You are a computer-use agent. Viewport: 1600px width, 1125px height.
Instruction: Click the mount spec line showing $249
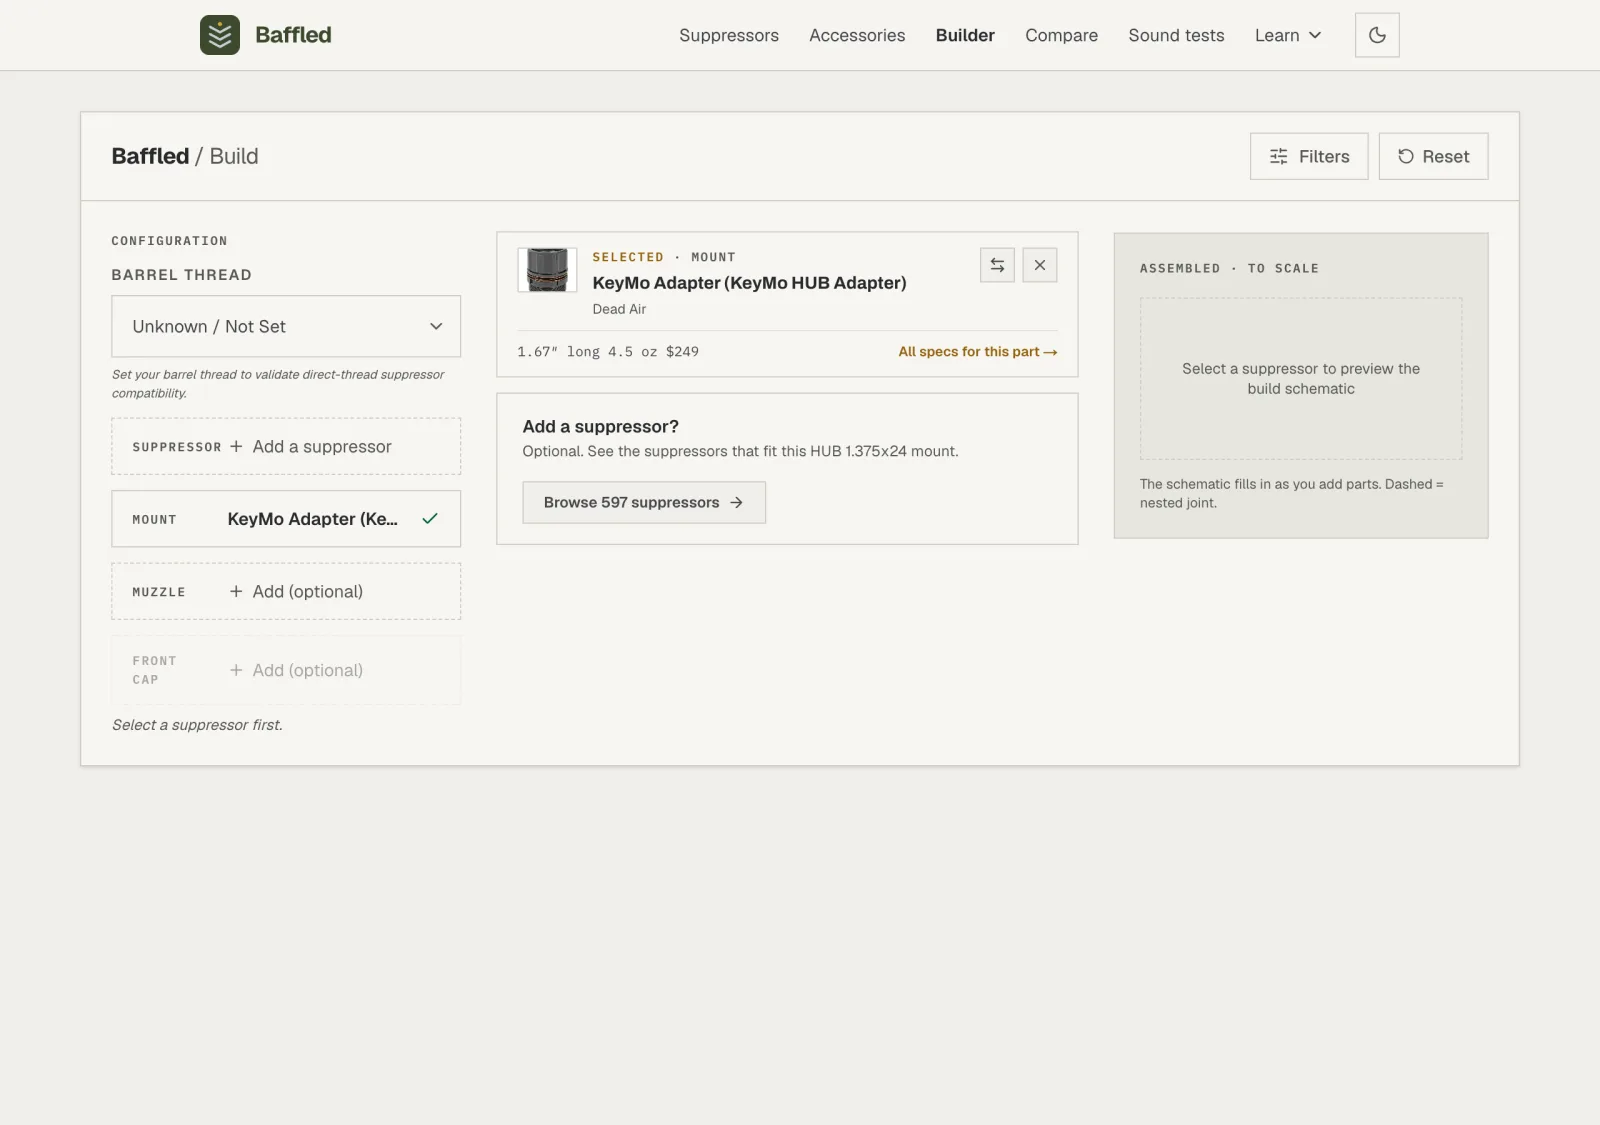point(608,352)
